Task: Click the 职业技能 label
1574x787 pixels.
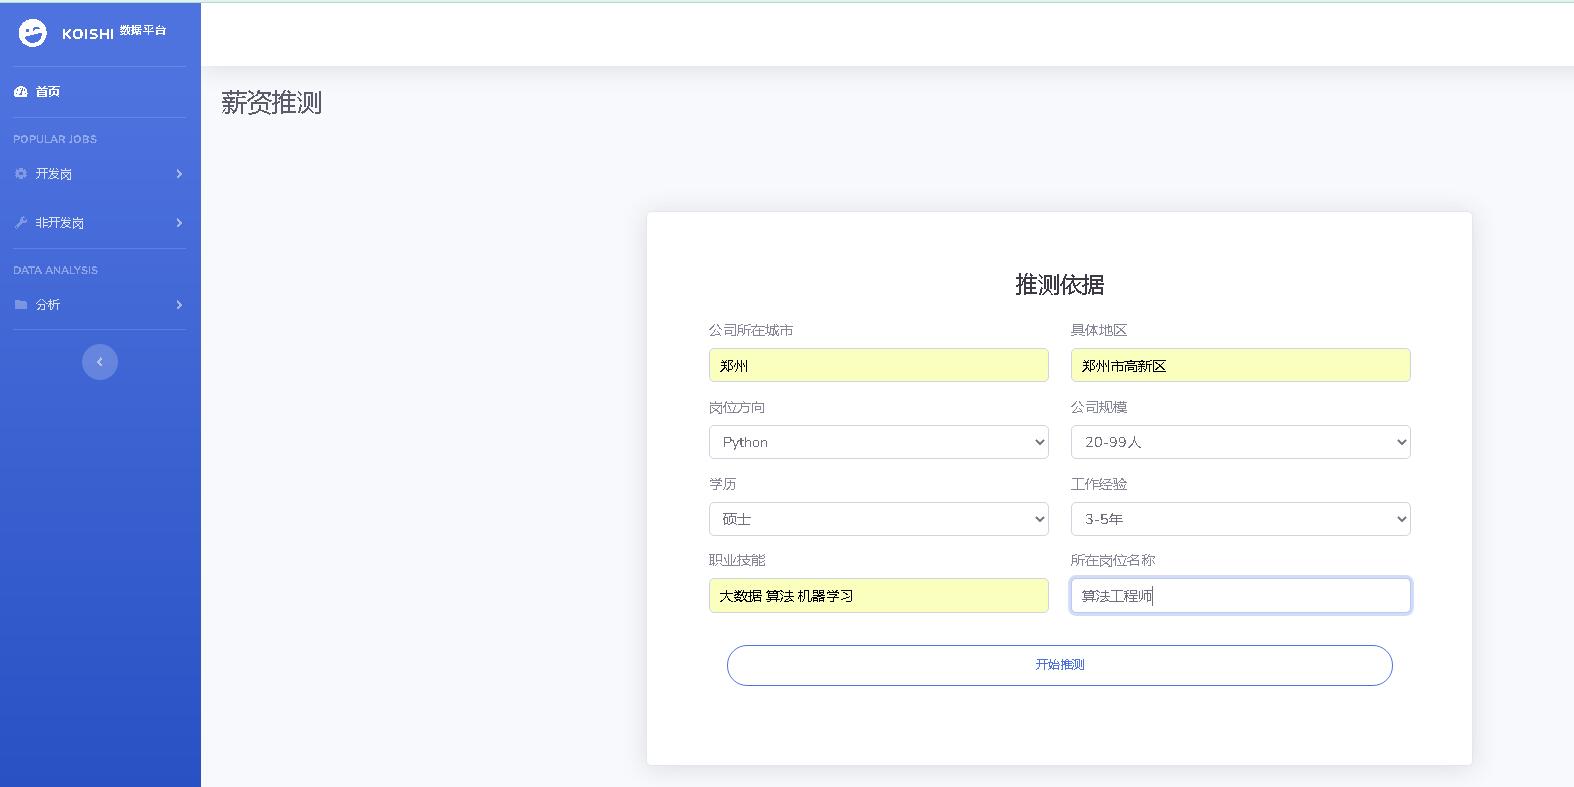Action: pos(737,560)
